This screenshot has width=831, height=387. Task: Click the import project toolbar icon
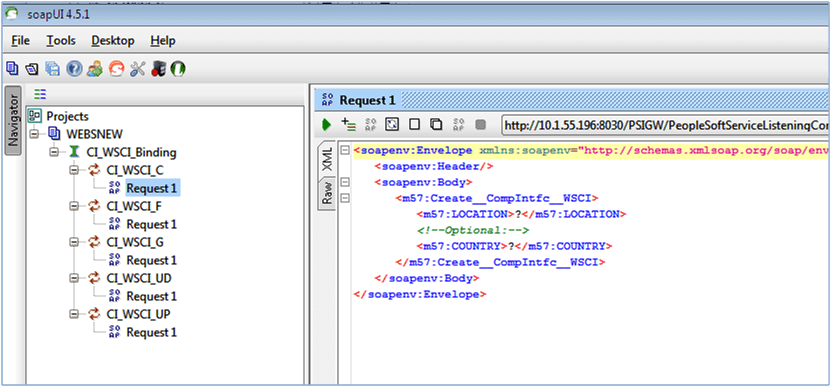coord(32,69)
